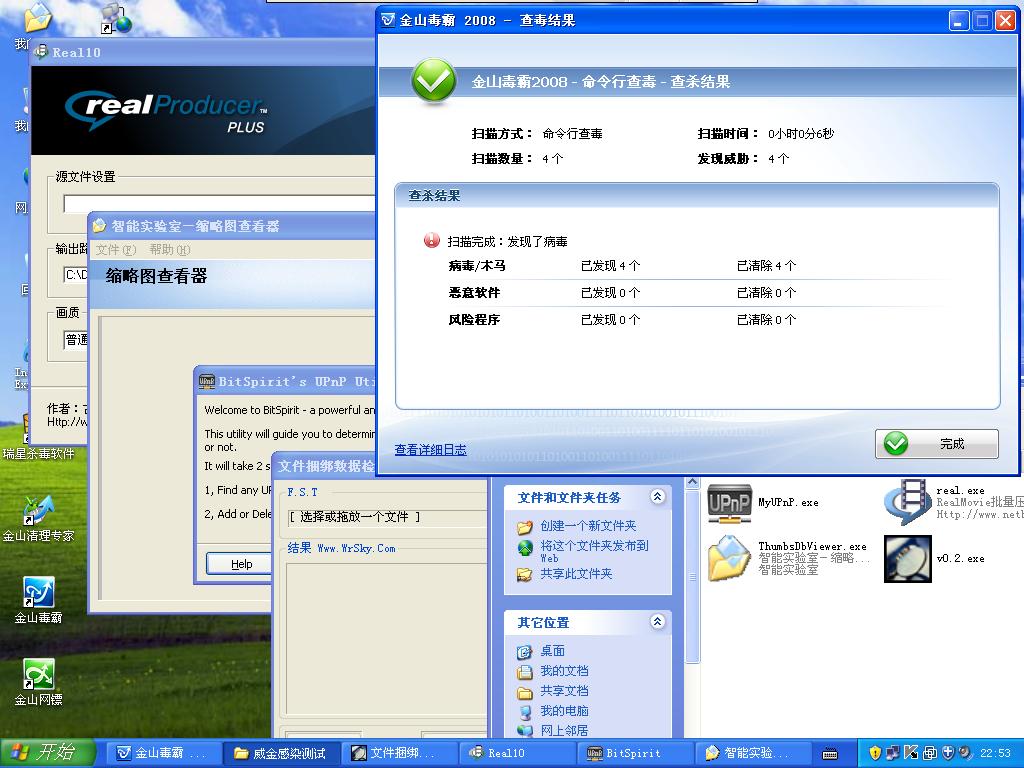1024x768 pixels.
Task: Select the real.exe film-strip file icon
Action: [x=908, y=502]
